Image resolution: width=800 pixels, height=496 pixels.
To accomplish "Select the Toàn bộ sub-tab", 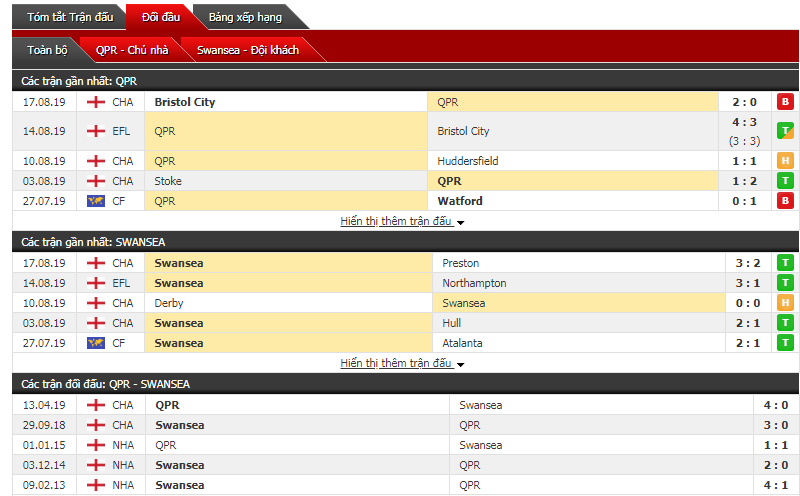I will pyautogui.click(x=47, y=50).
